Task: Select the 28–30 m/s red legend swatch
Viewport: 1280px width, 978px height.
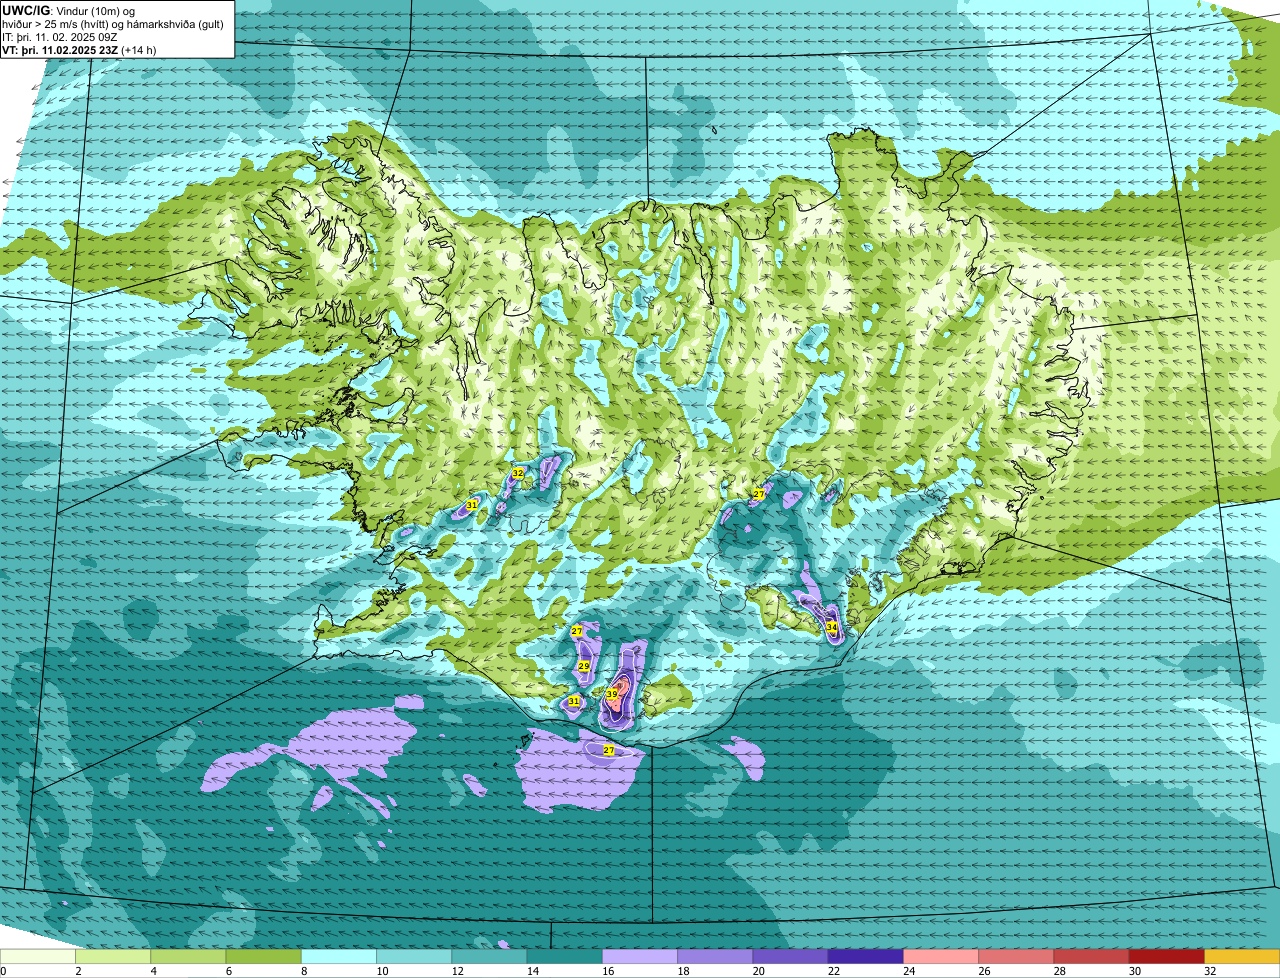Action: (x=1091, y=956)
